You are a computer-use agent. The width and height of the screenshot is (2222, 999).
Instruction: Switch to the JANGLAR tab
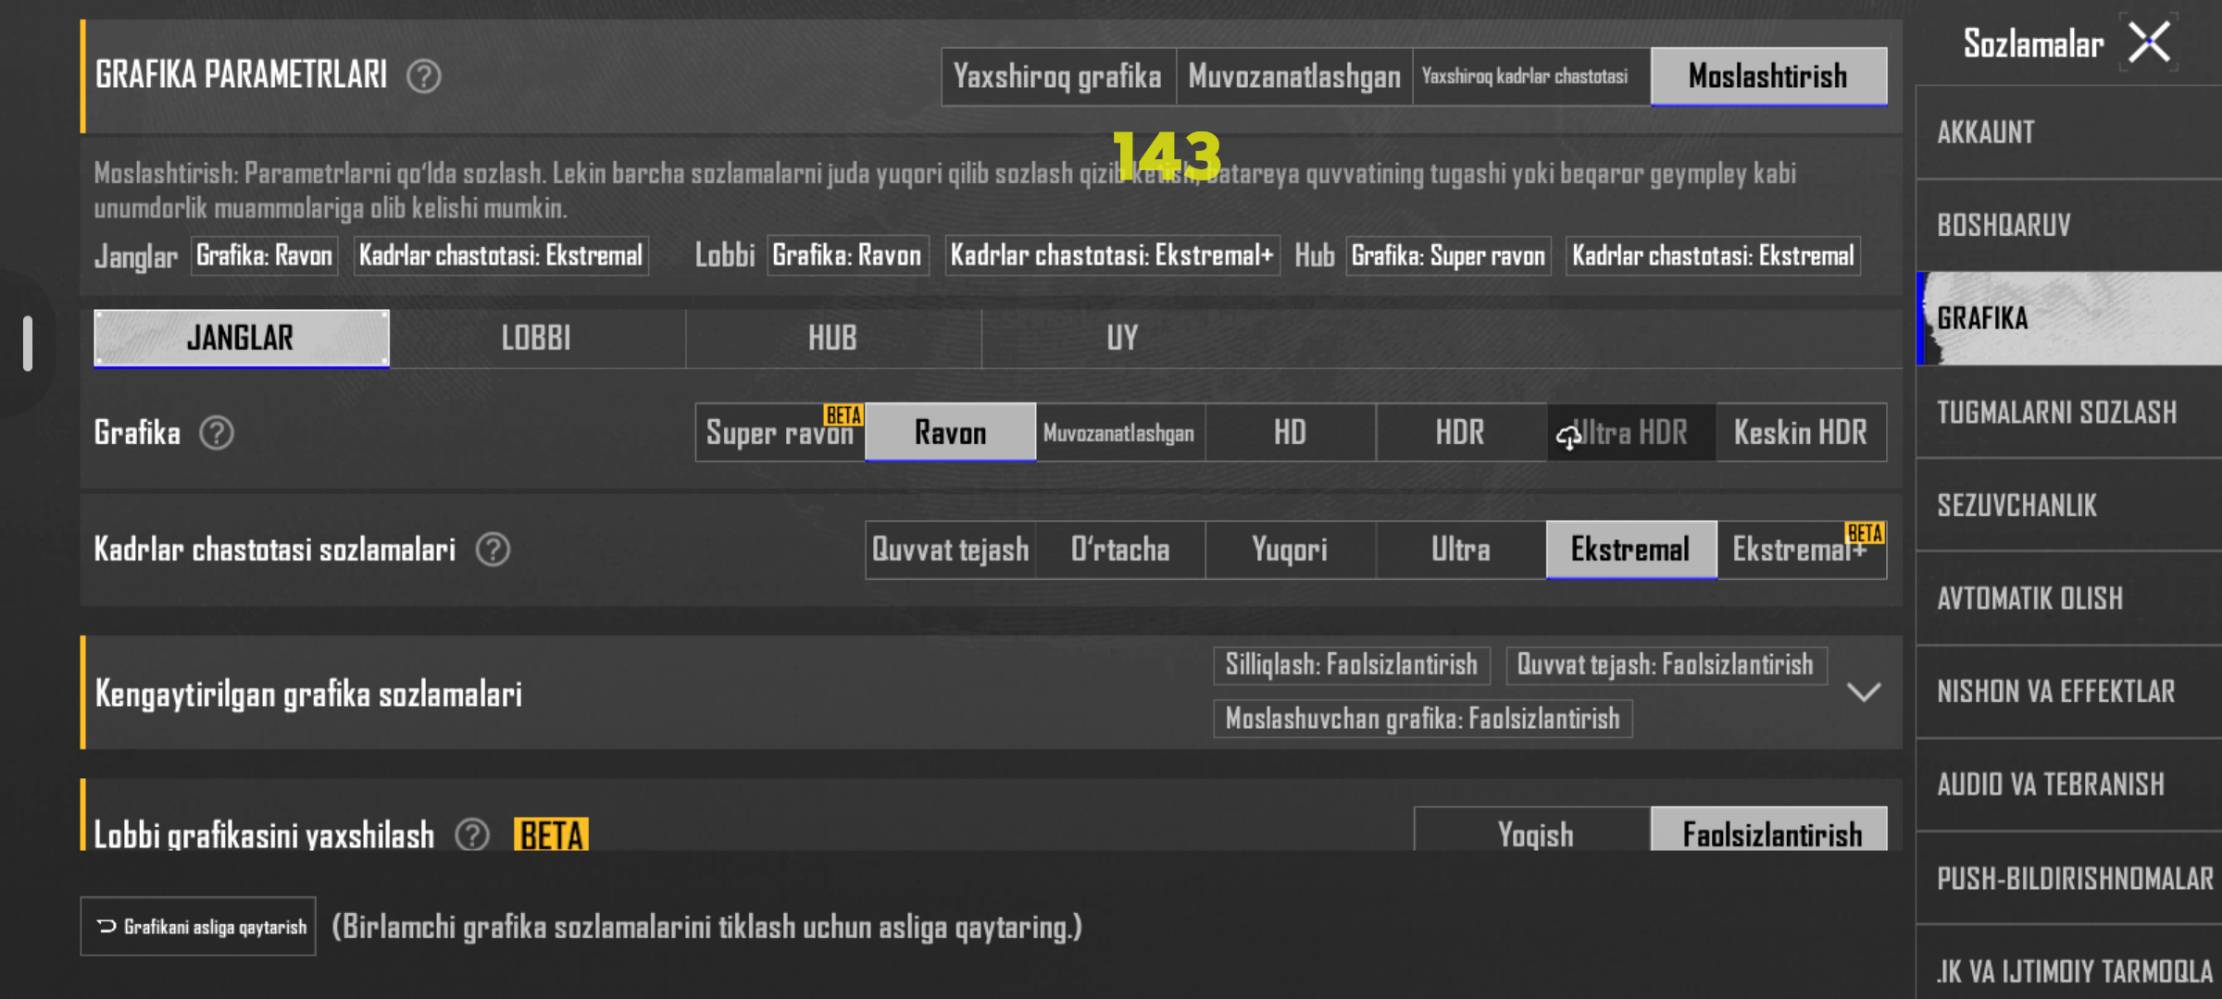click(241, 338)
